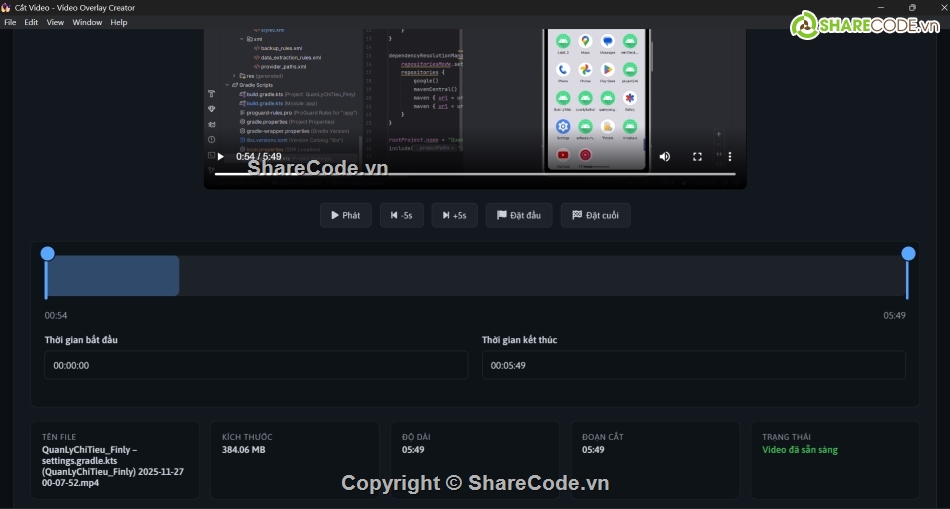Click the app icon in the title bar

point(6,8)
